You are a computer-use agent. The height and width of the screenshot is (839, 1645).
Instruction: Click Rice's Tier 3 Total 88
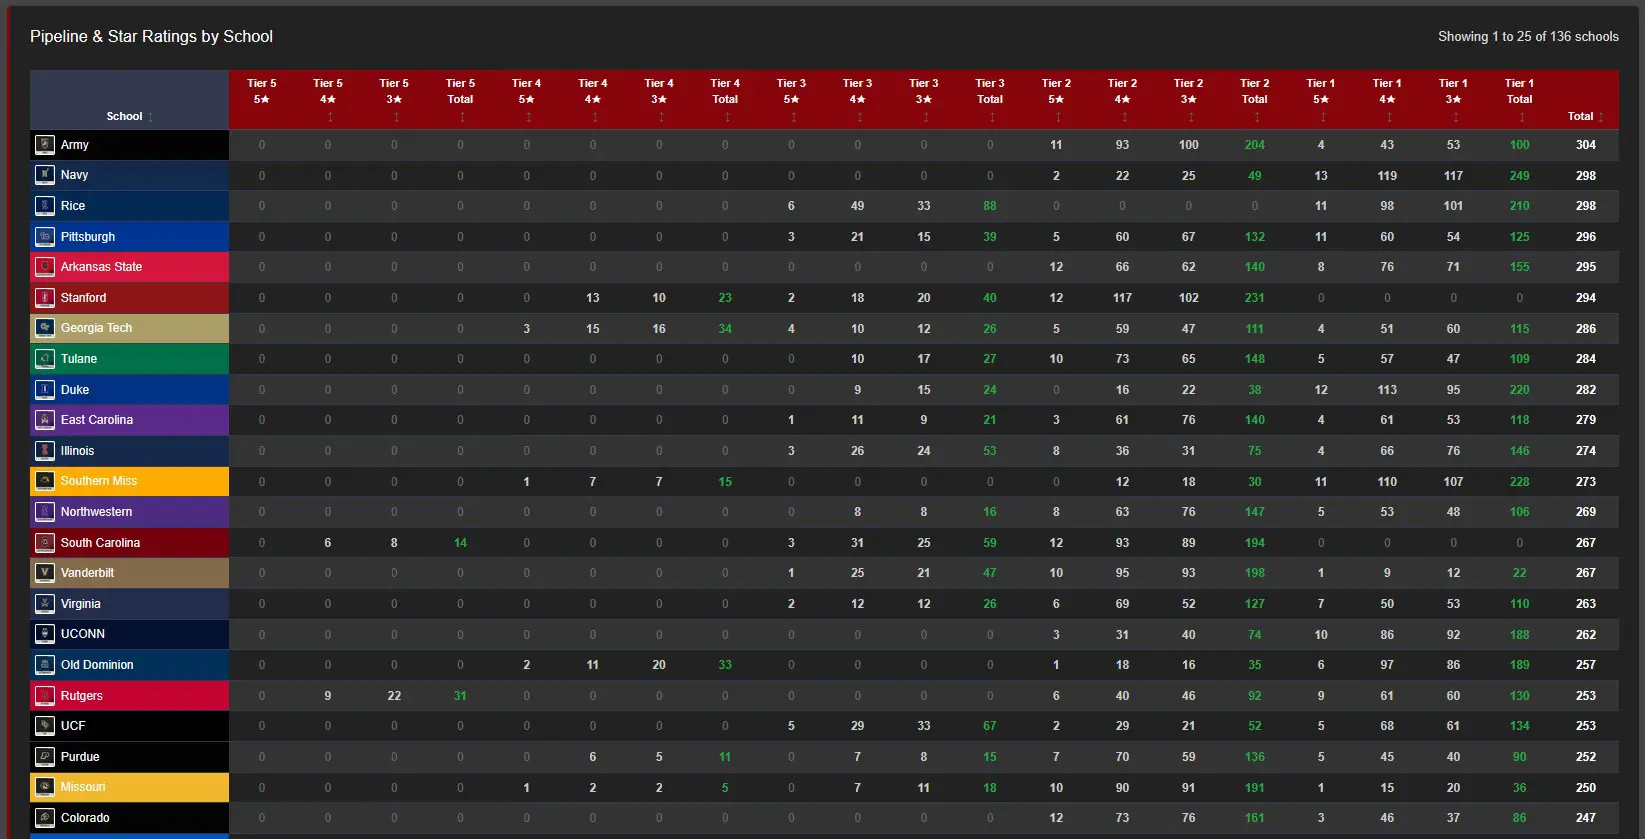990,206
